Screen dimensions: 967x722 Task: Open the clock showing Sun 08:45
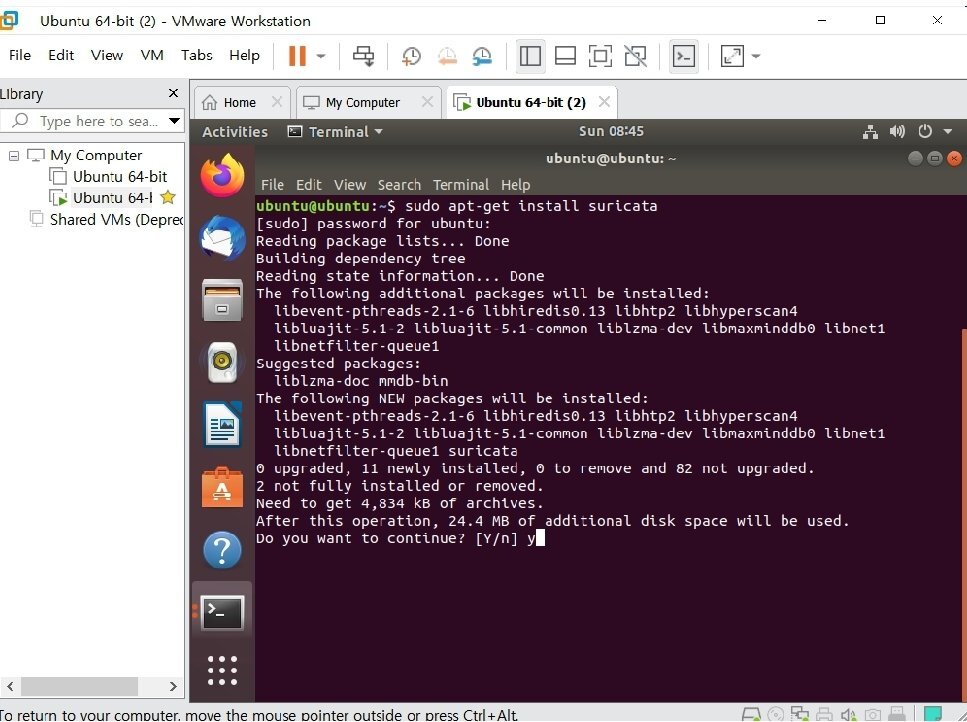(x=611, y=131)
